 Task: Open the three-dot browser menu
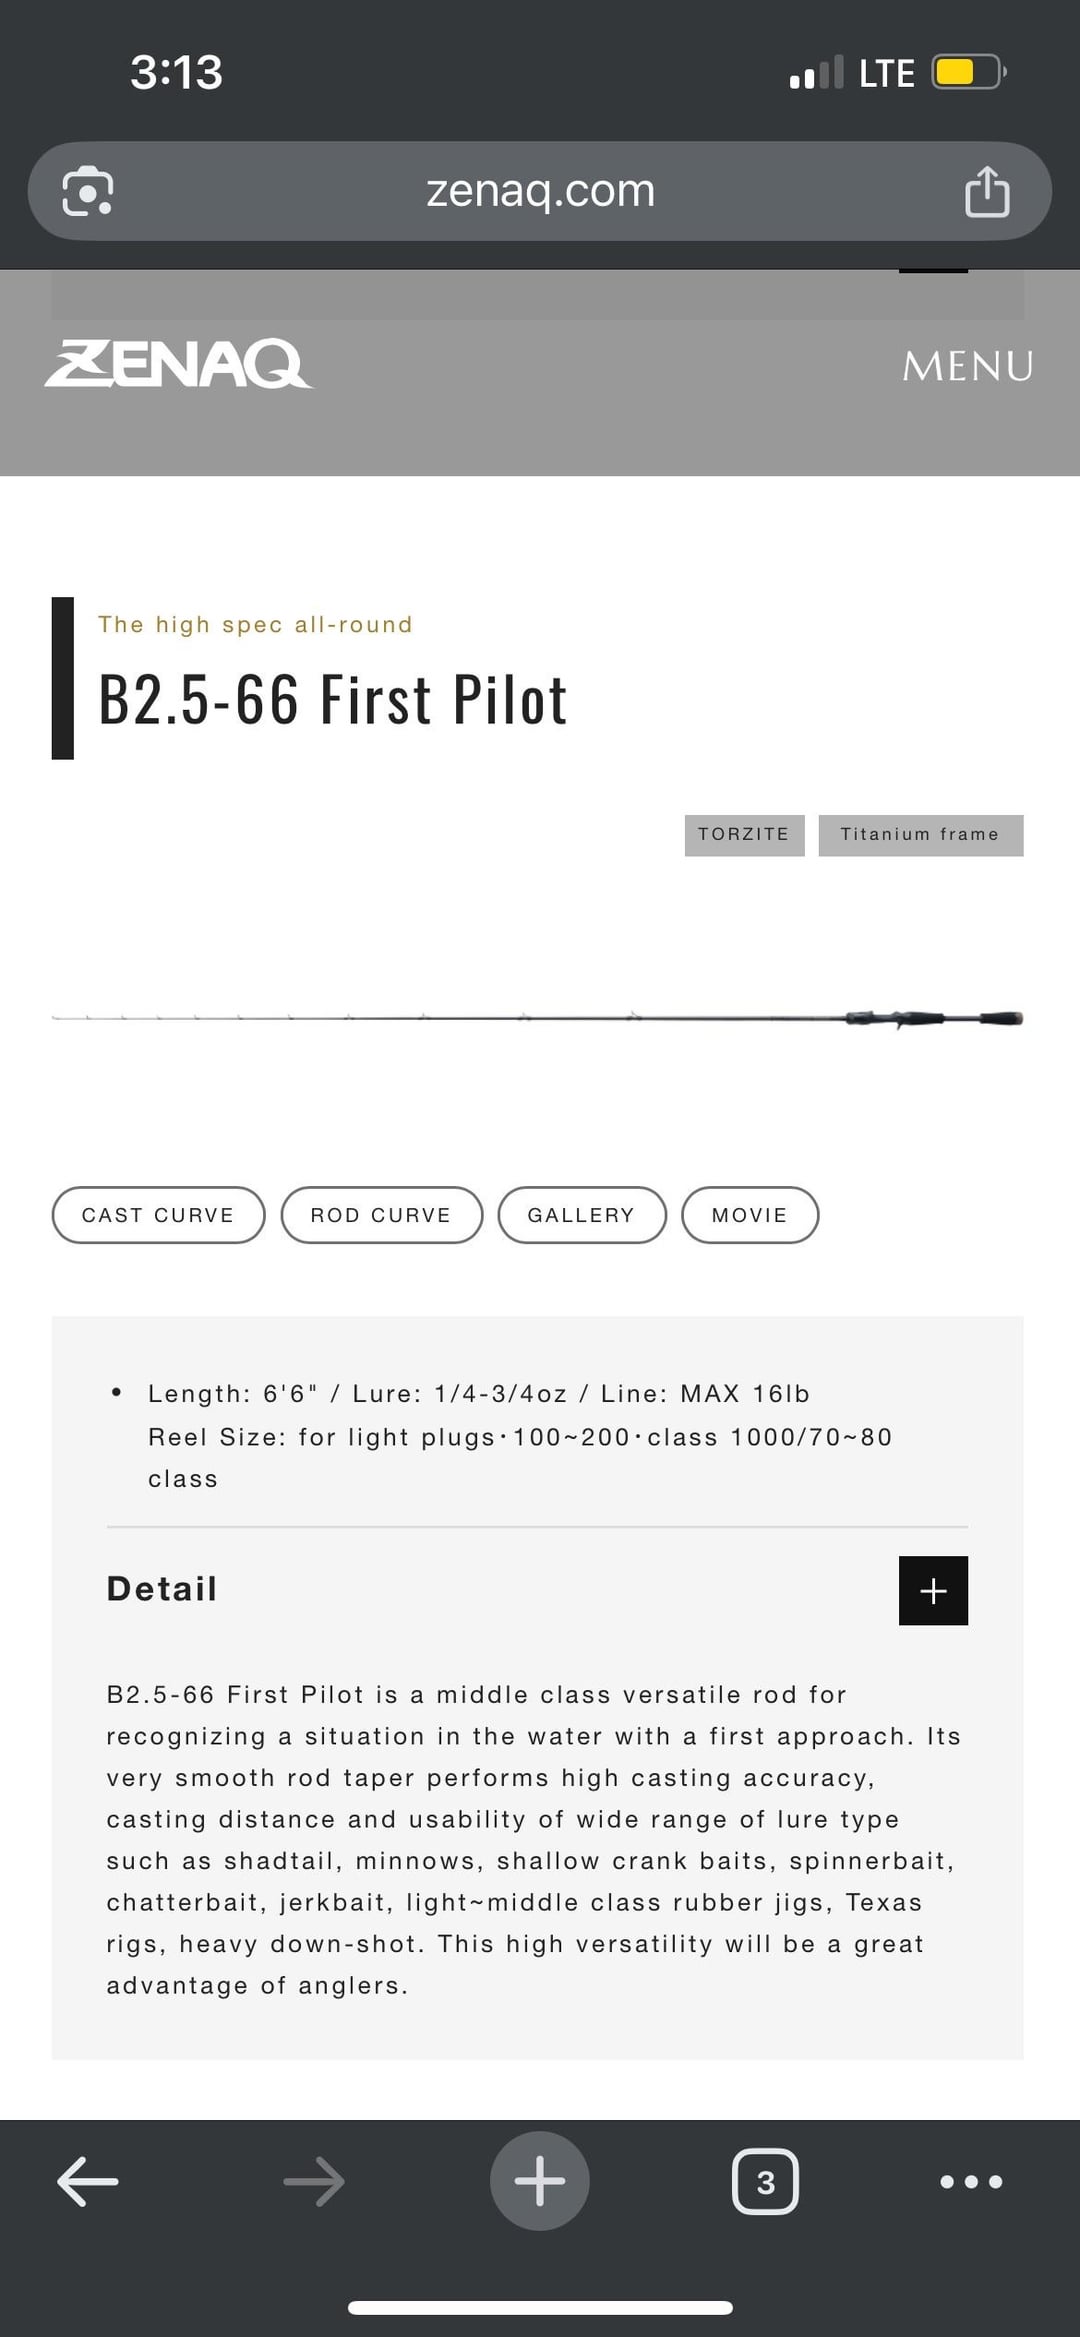[x=971, y=2181]
